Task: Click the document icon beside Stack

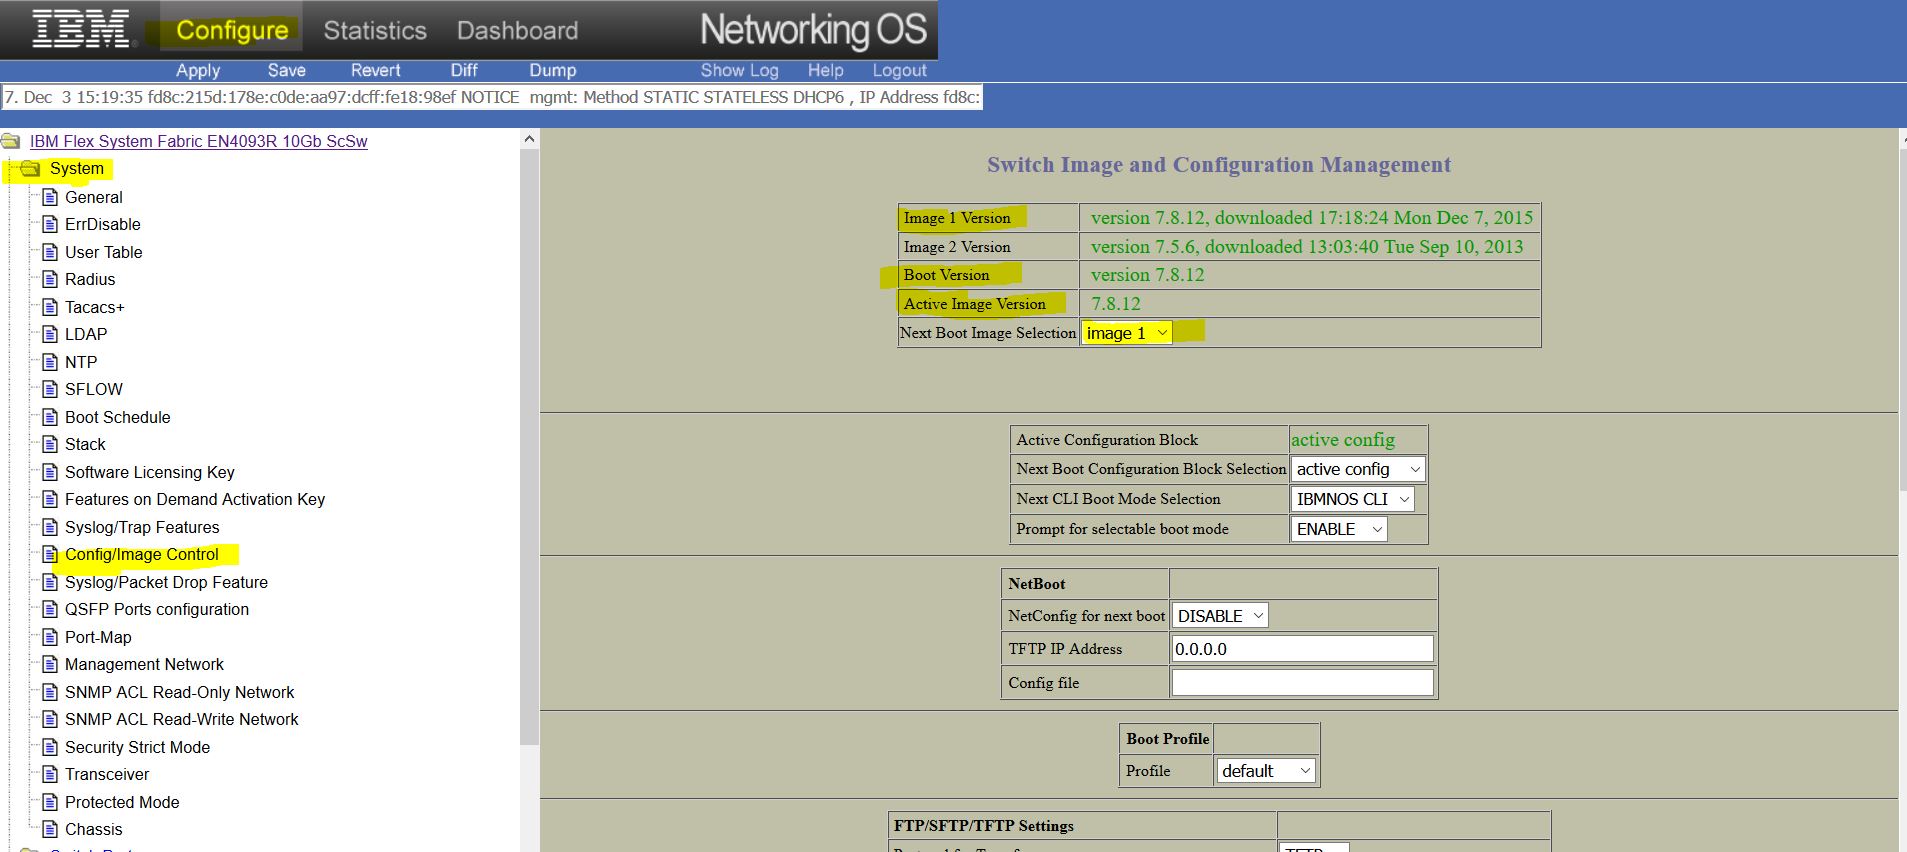Action: 50,444
